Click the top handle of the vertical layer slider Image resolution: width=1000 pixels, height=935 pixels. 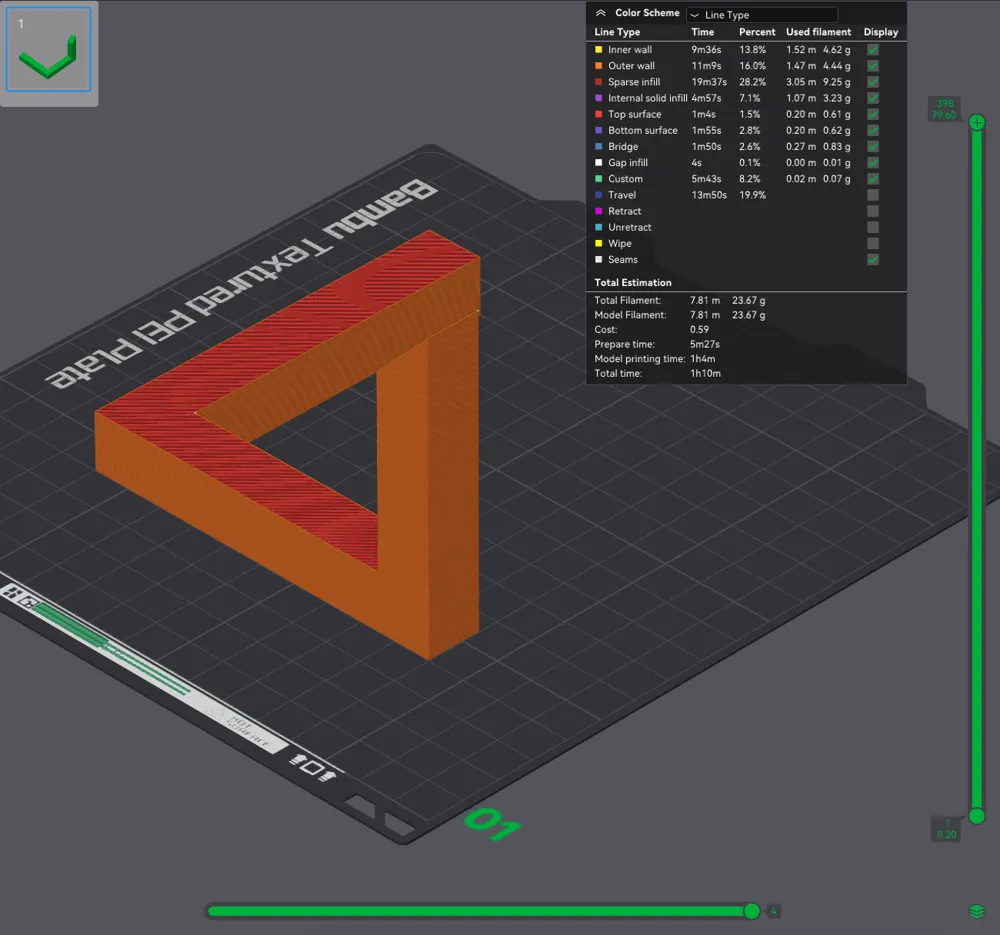(976, 122)
